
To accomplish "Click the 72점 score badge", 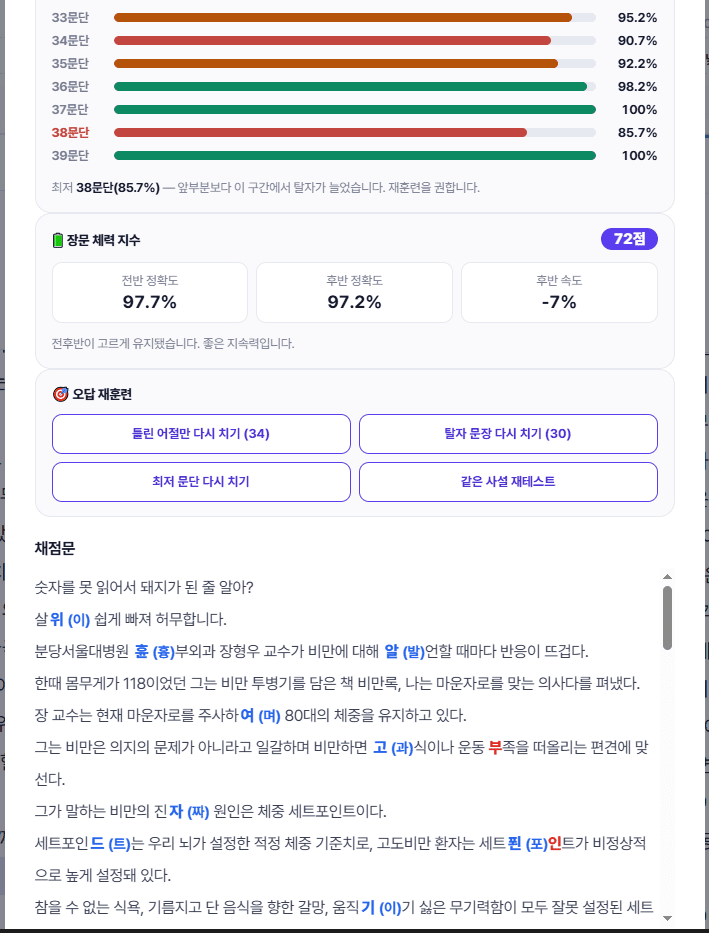I will [x=629, y=239].
